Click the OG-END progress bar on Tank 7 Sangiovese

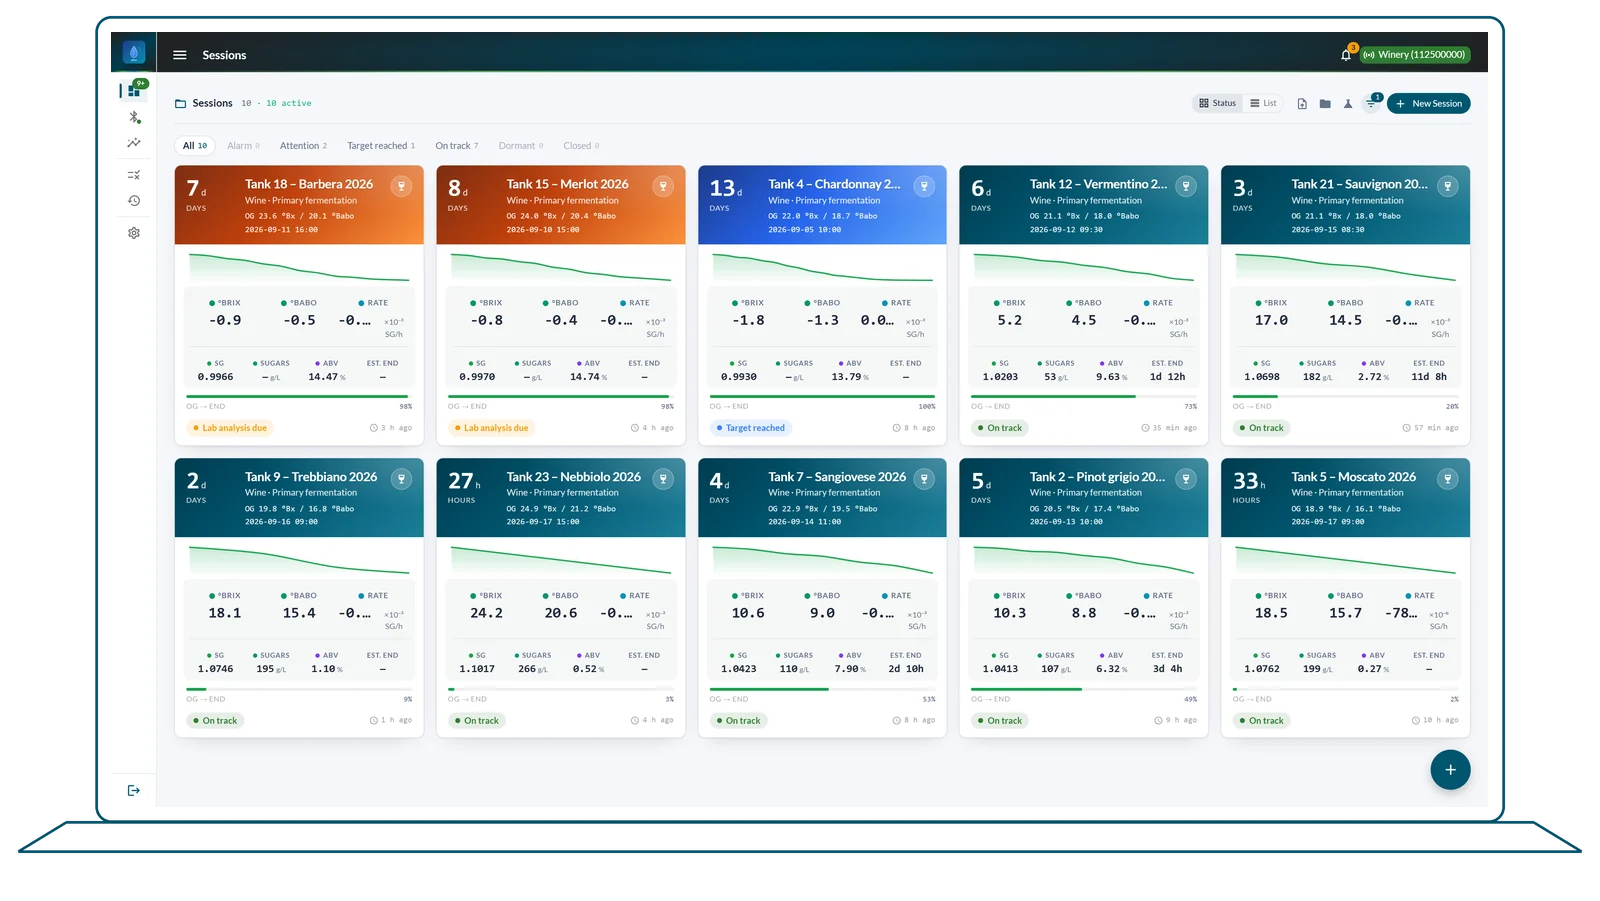823,689
